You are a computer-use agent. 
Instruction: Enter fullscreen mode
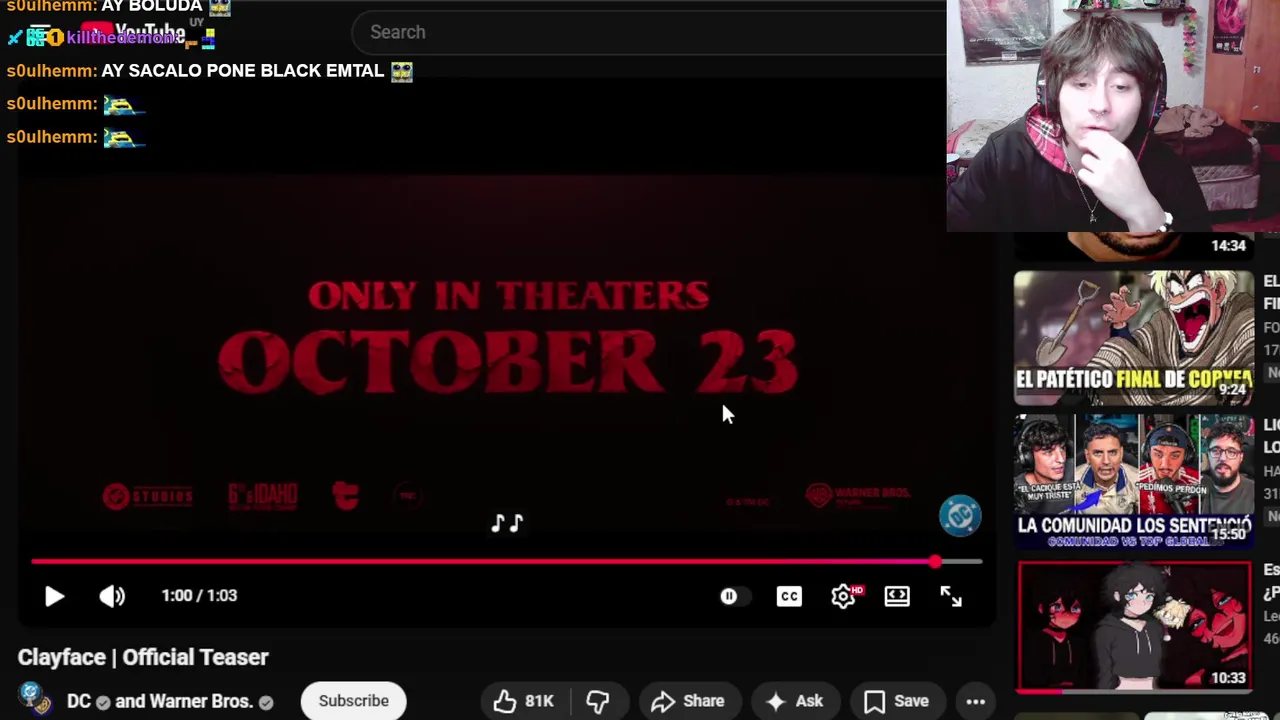tap(951, 596)
